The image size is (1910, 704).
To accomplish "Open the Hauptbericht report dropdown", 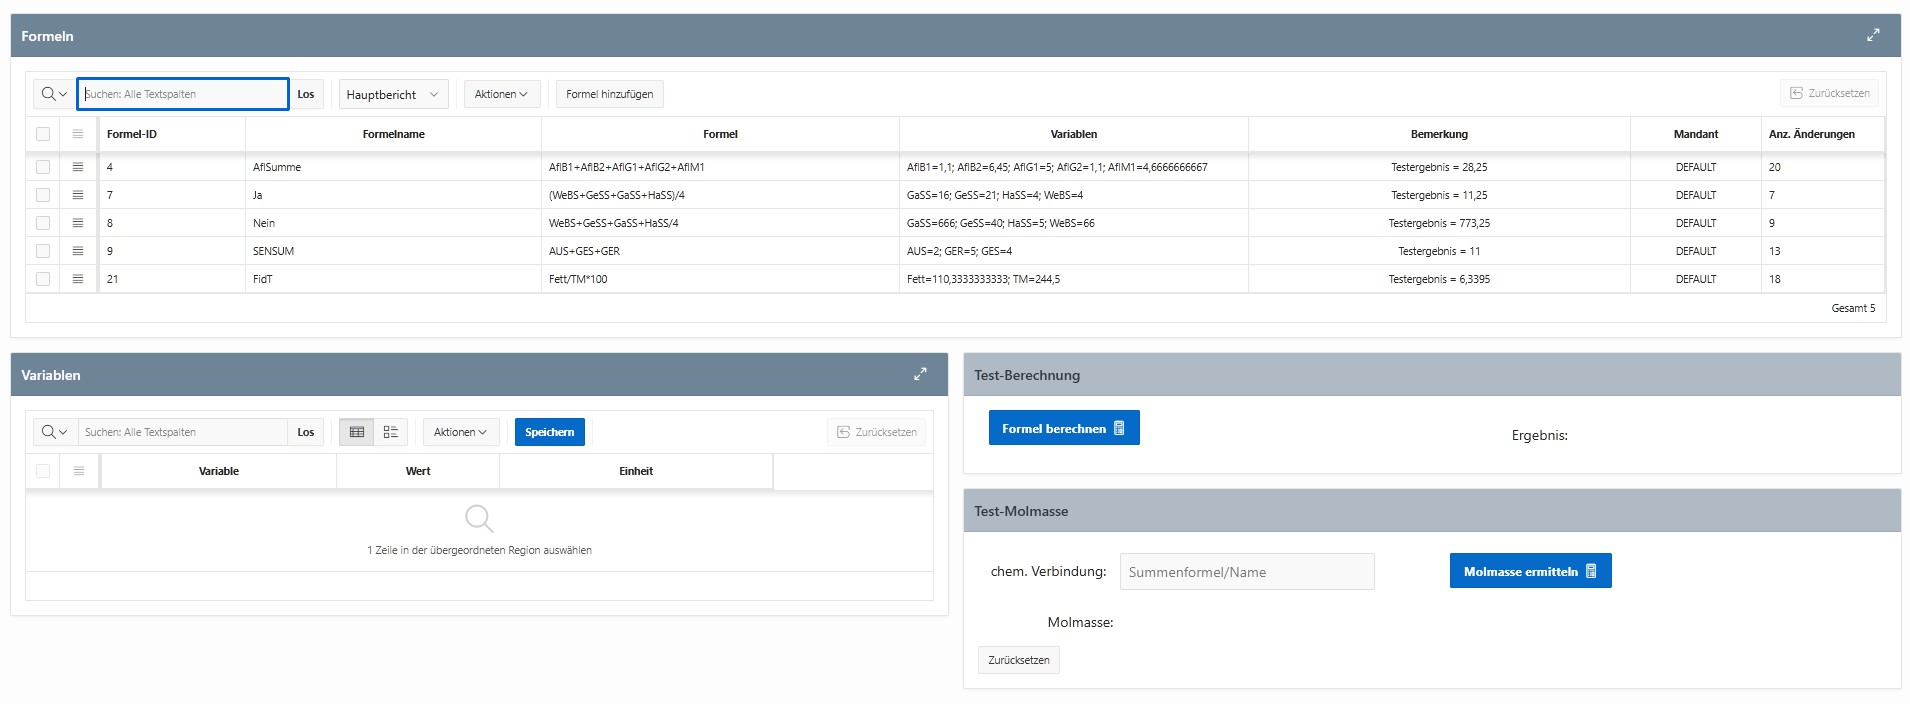I will pyautogui.click(x=393, y=94).
